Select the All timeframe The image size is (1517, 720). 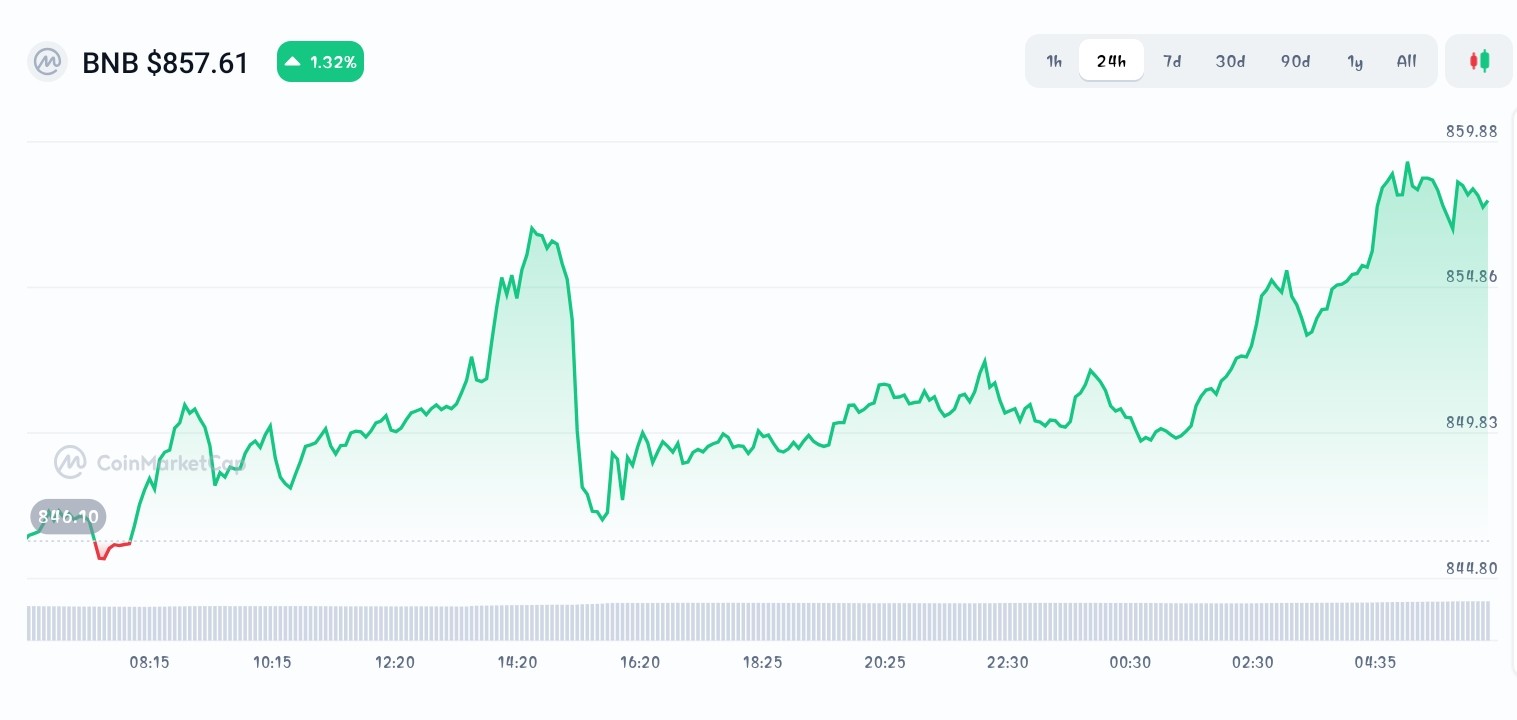[x=1406, y=61]
